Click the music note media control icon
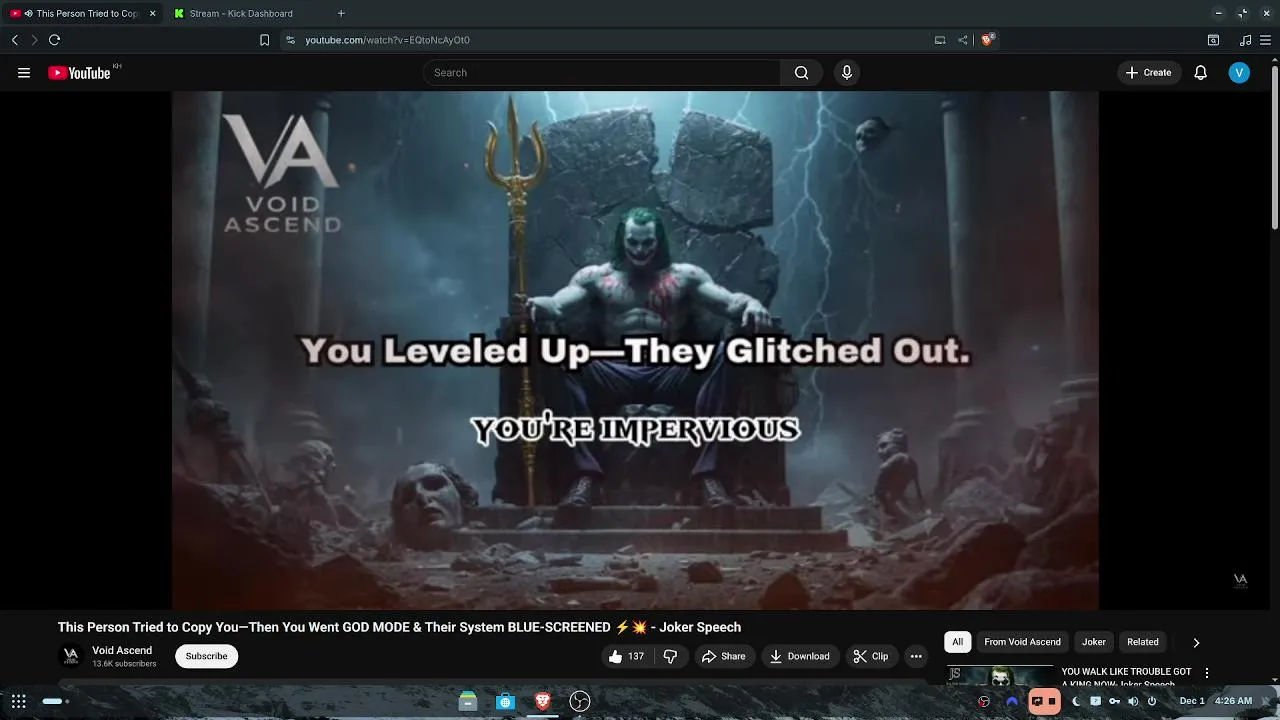Image resolution: width=1280 pixels, height=720 pixels. (x=1245, y=40)
